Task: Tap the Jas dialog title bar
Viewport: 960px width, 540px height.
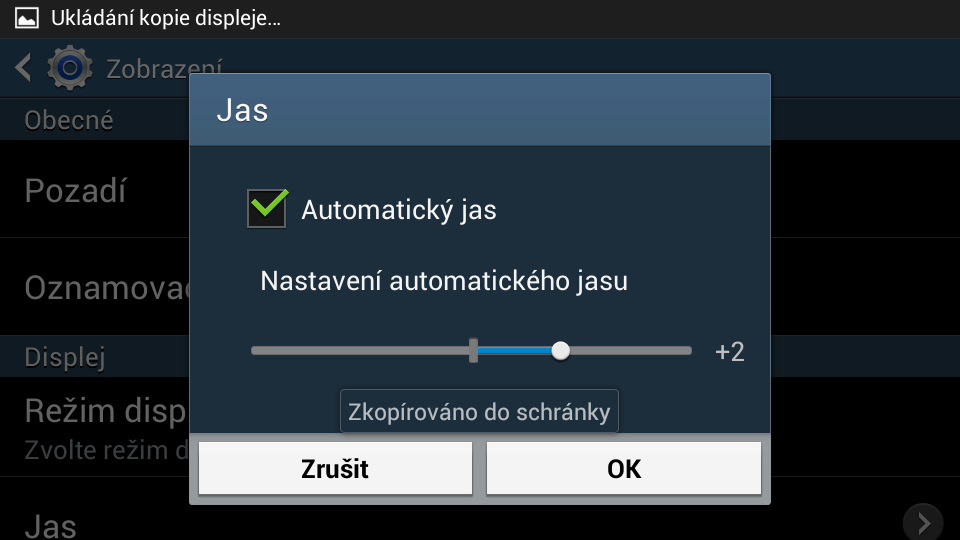Action: click(x=480, y=110)
